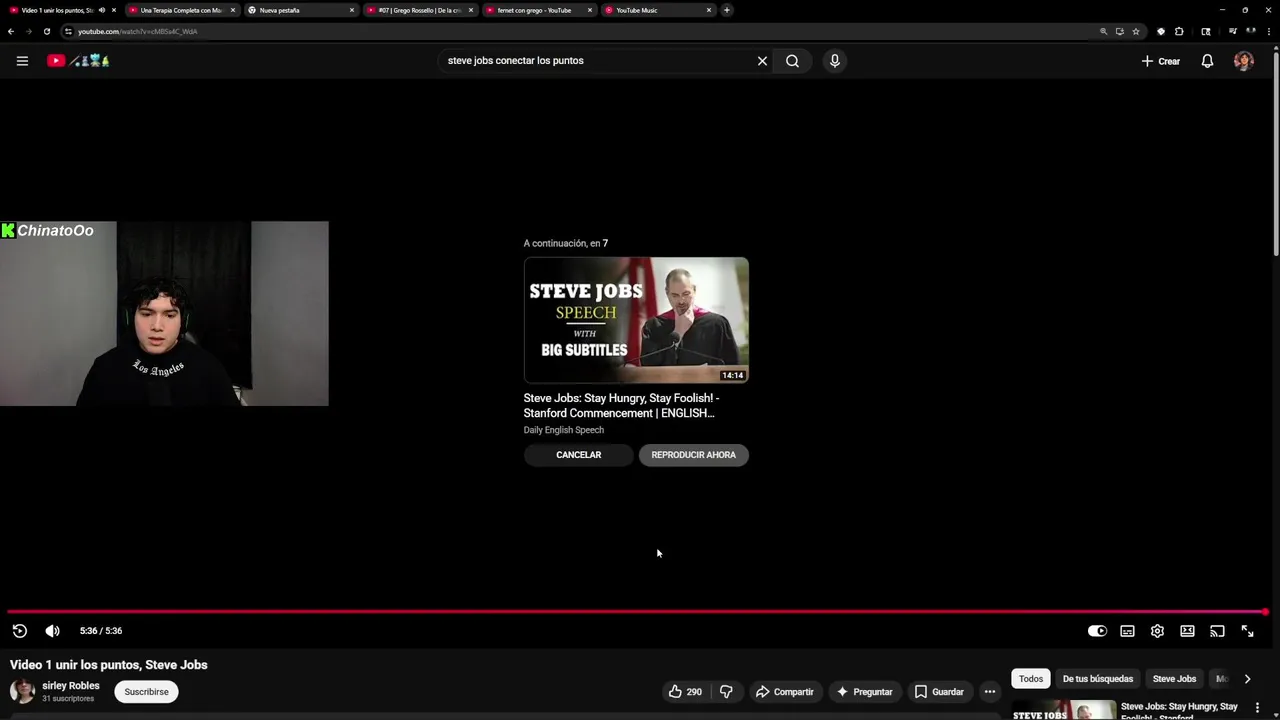
Task: Select the Steve Jobs chip
Action: click(1174, 679)
